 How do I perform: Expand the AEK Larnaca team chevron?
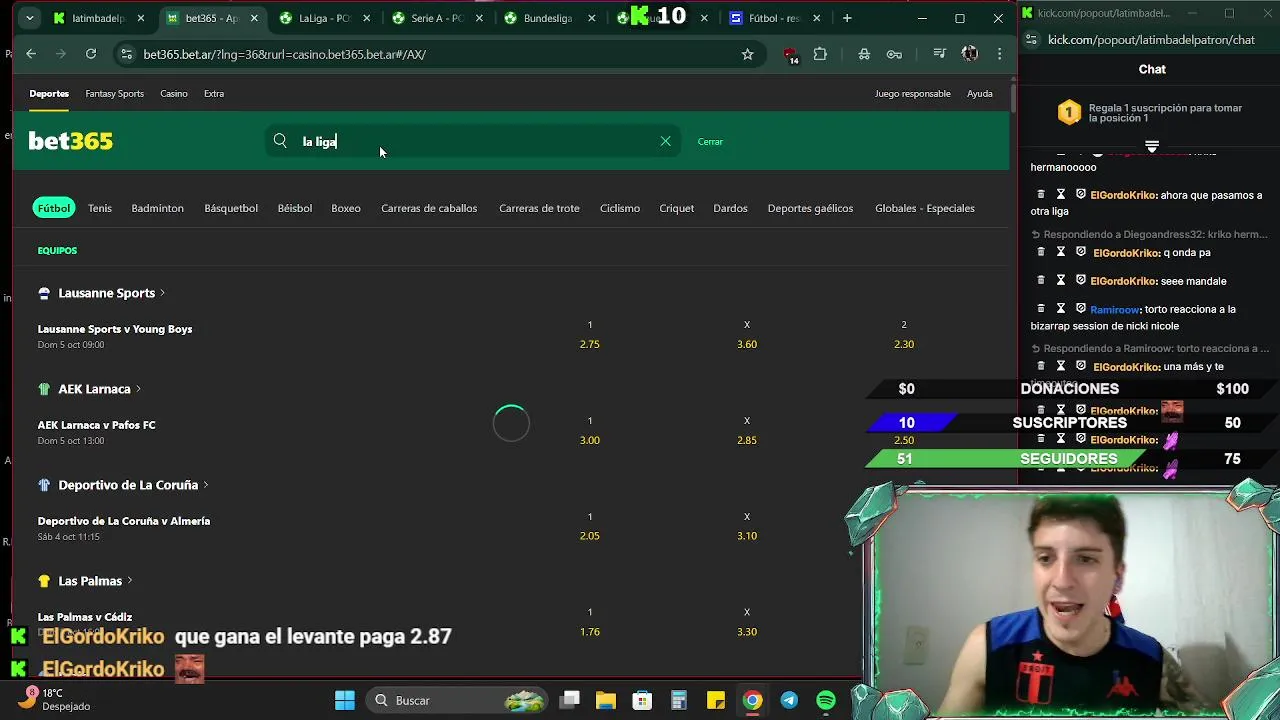coord(138,389)
